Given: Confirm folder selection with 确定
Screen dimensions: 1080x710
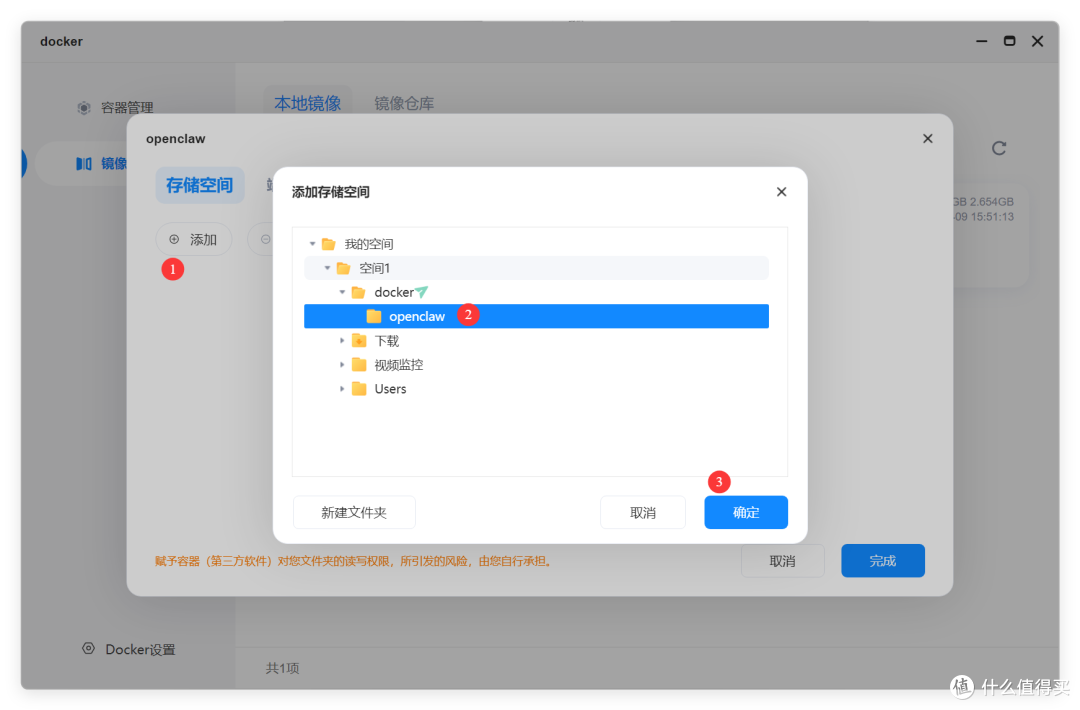Looking at the screenshot, I should click(746, 512).
